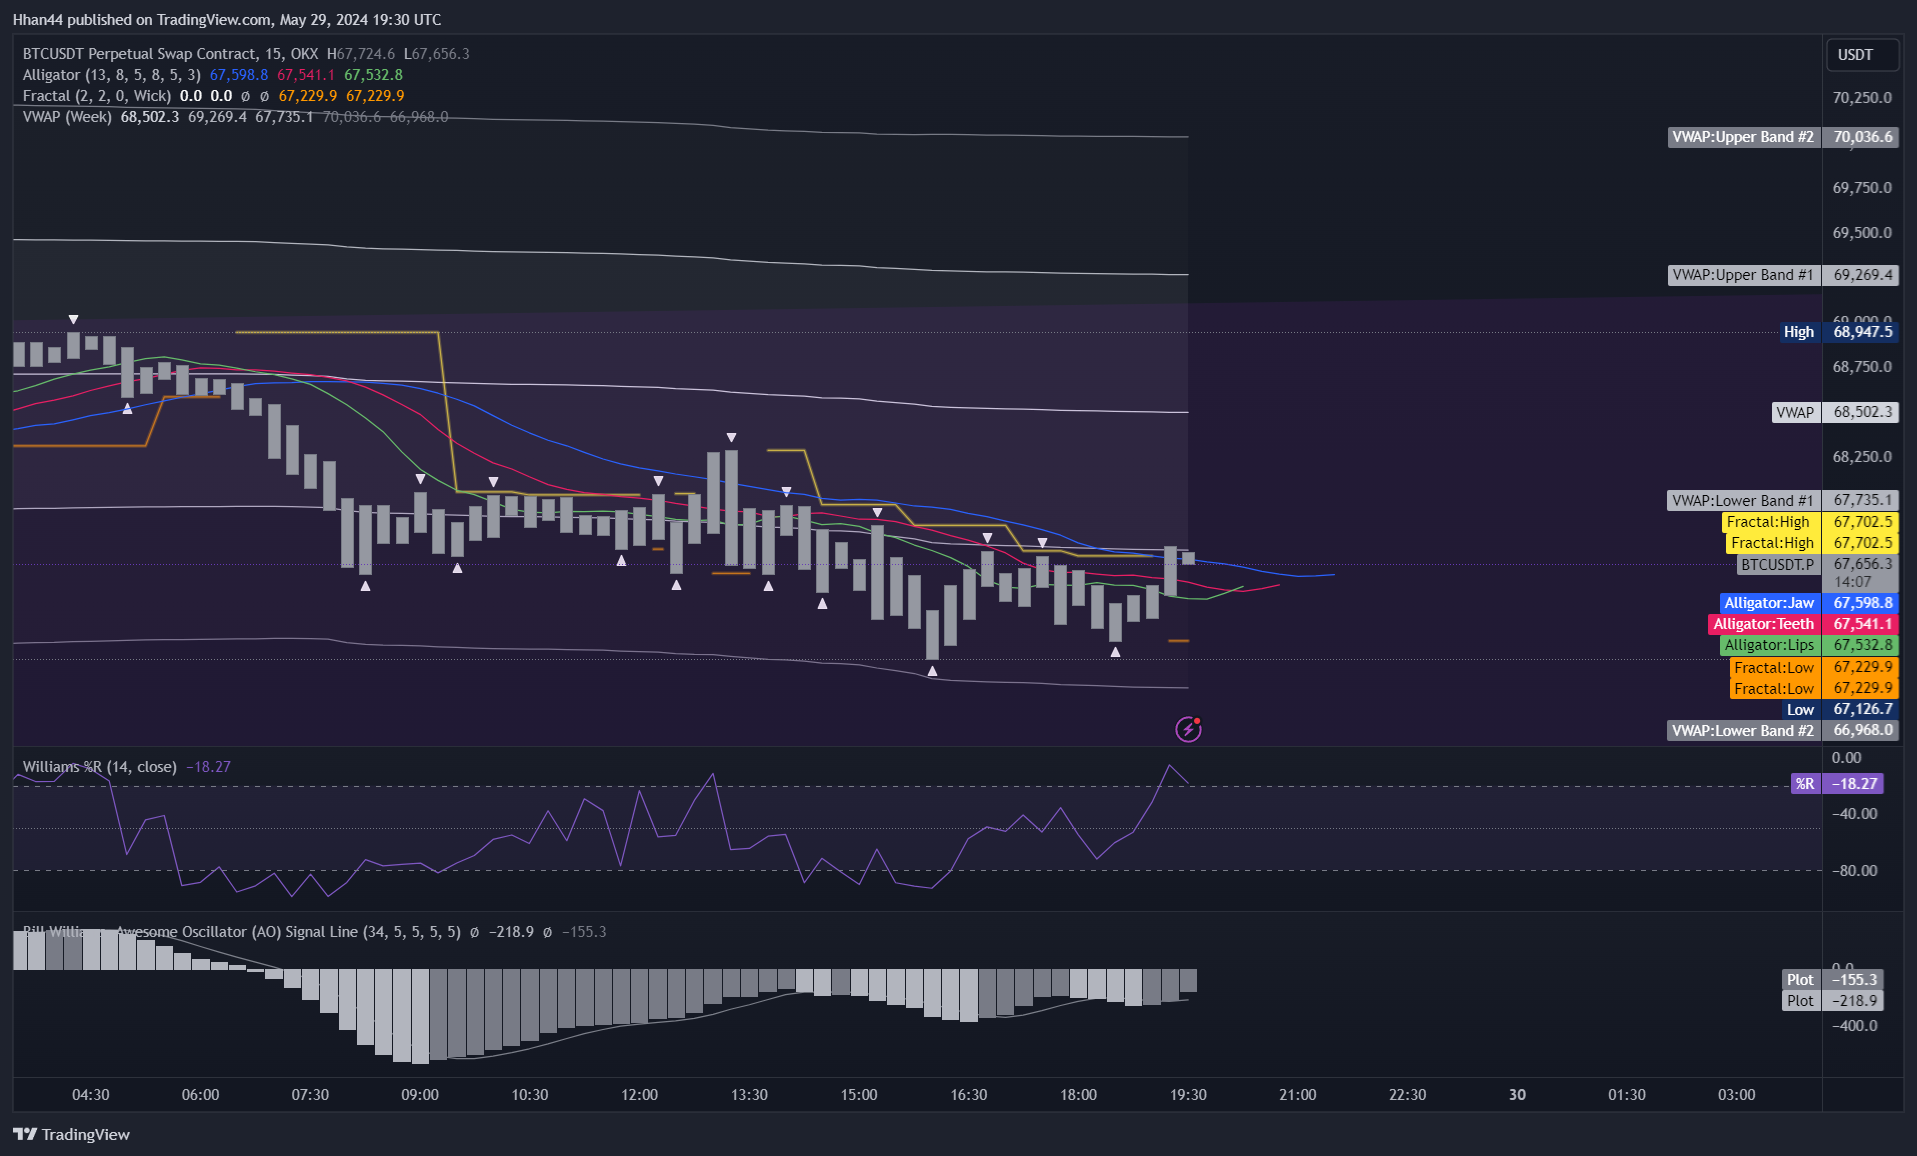The width and height of the screenshot is (1917, 1156).
Task: Select the Alligator (13, 8, 5, 8, 5, 3) legend
Action: point(111,75)
